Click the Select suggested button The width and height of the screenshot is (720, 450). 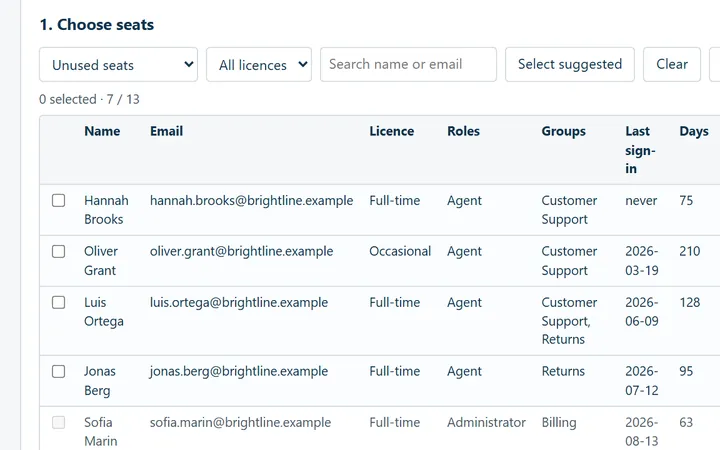pos(570,64)
